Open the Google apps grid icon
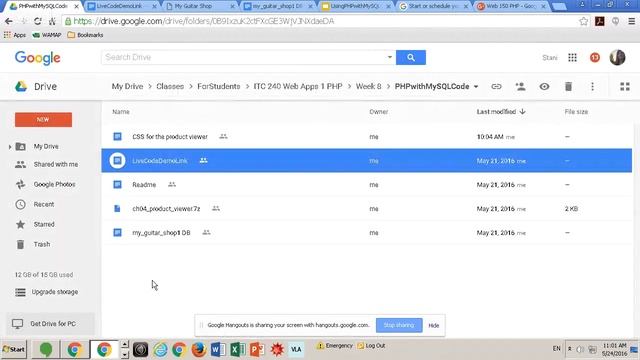 572,58
